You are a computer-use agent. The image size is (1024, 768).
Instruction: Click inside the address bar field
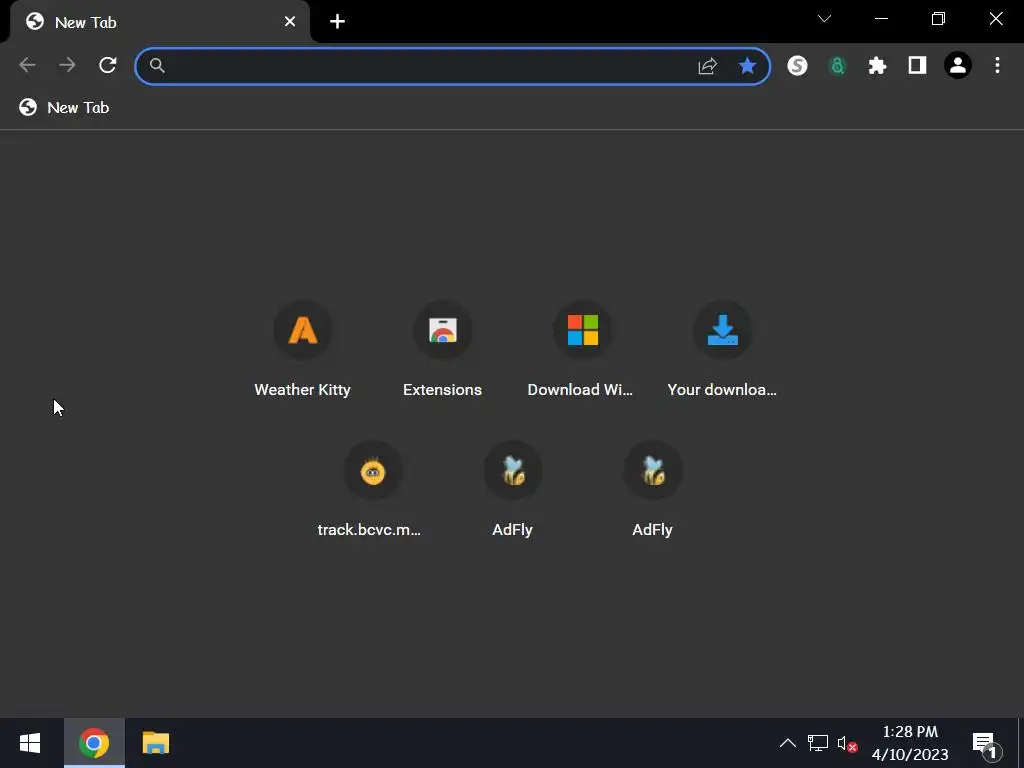[x=453, y=66]
